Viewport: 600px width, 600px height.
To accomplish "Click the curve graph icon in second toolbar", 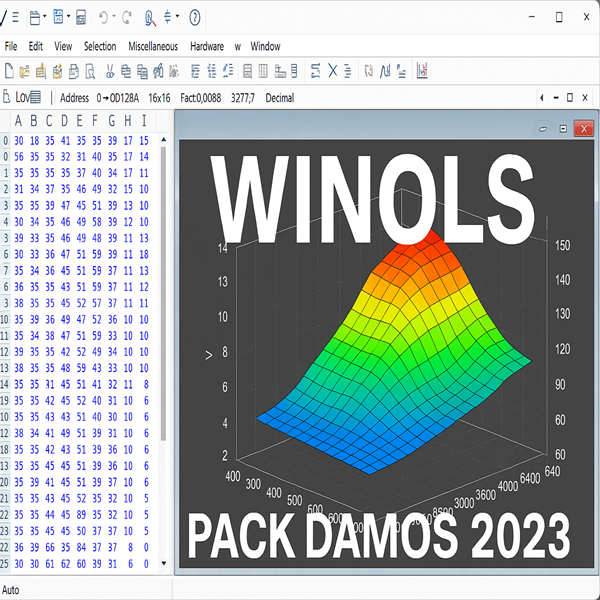I will (x=385, y=71).
